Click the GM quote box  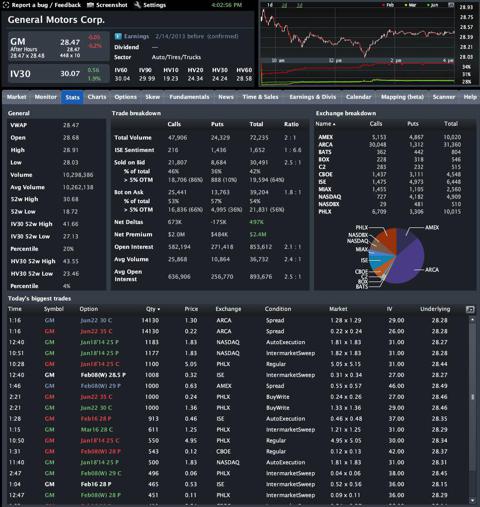[x=59, y=46]
